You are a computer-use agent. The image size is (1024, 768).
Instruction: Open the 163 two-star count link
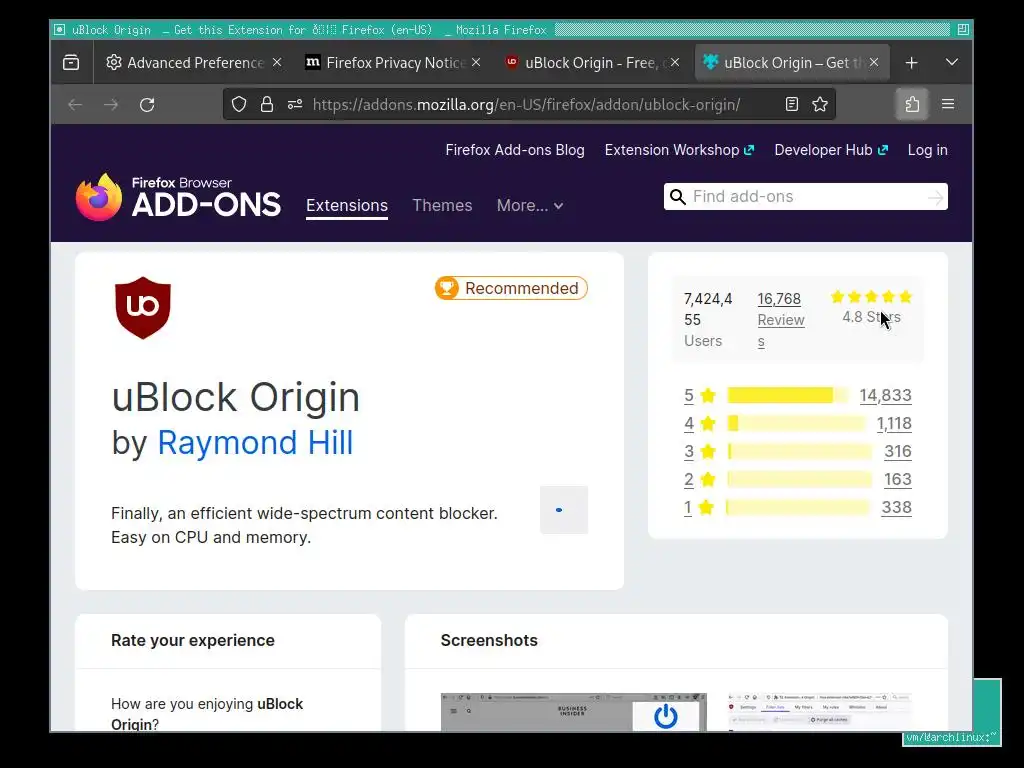click(x=898, y=479)
